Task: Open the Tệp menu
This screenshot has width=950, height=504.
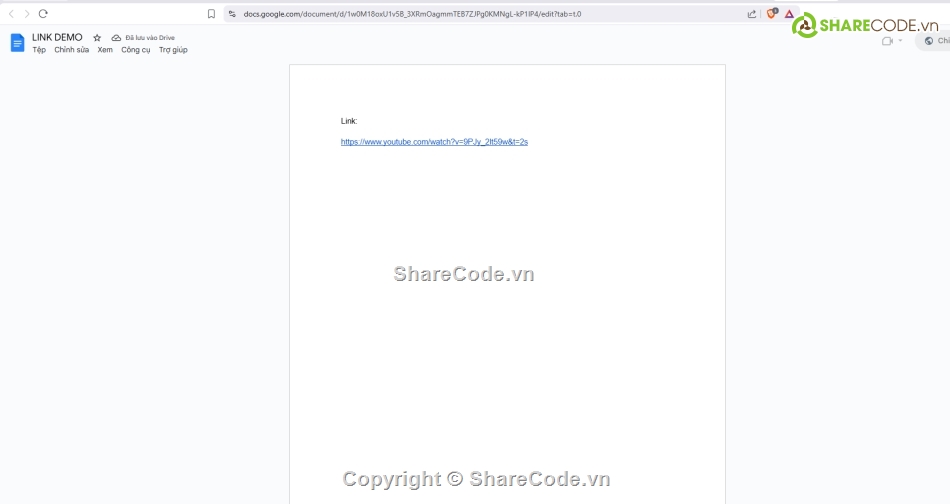Action: (39, 50)
